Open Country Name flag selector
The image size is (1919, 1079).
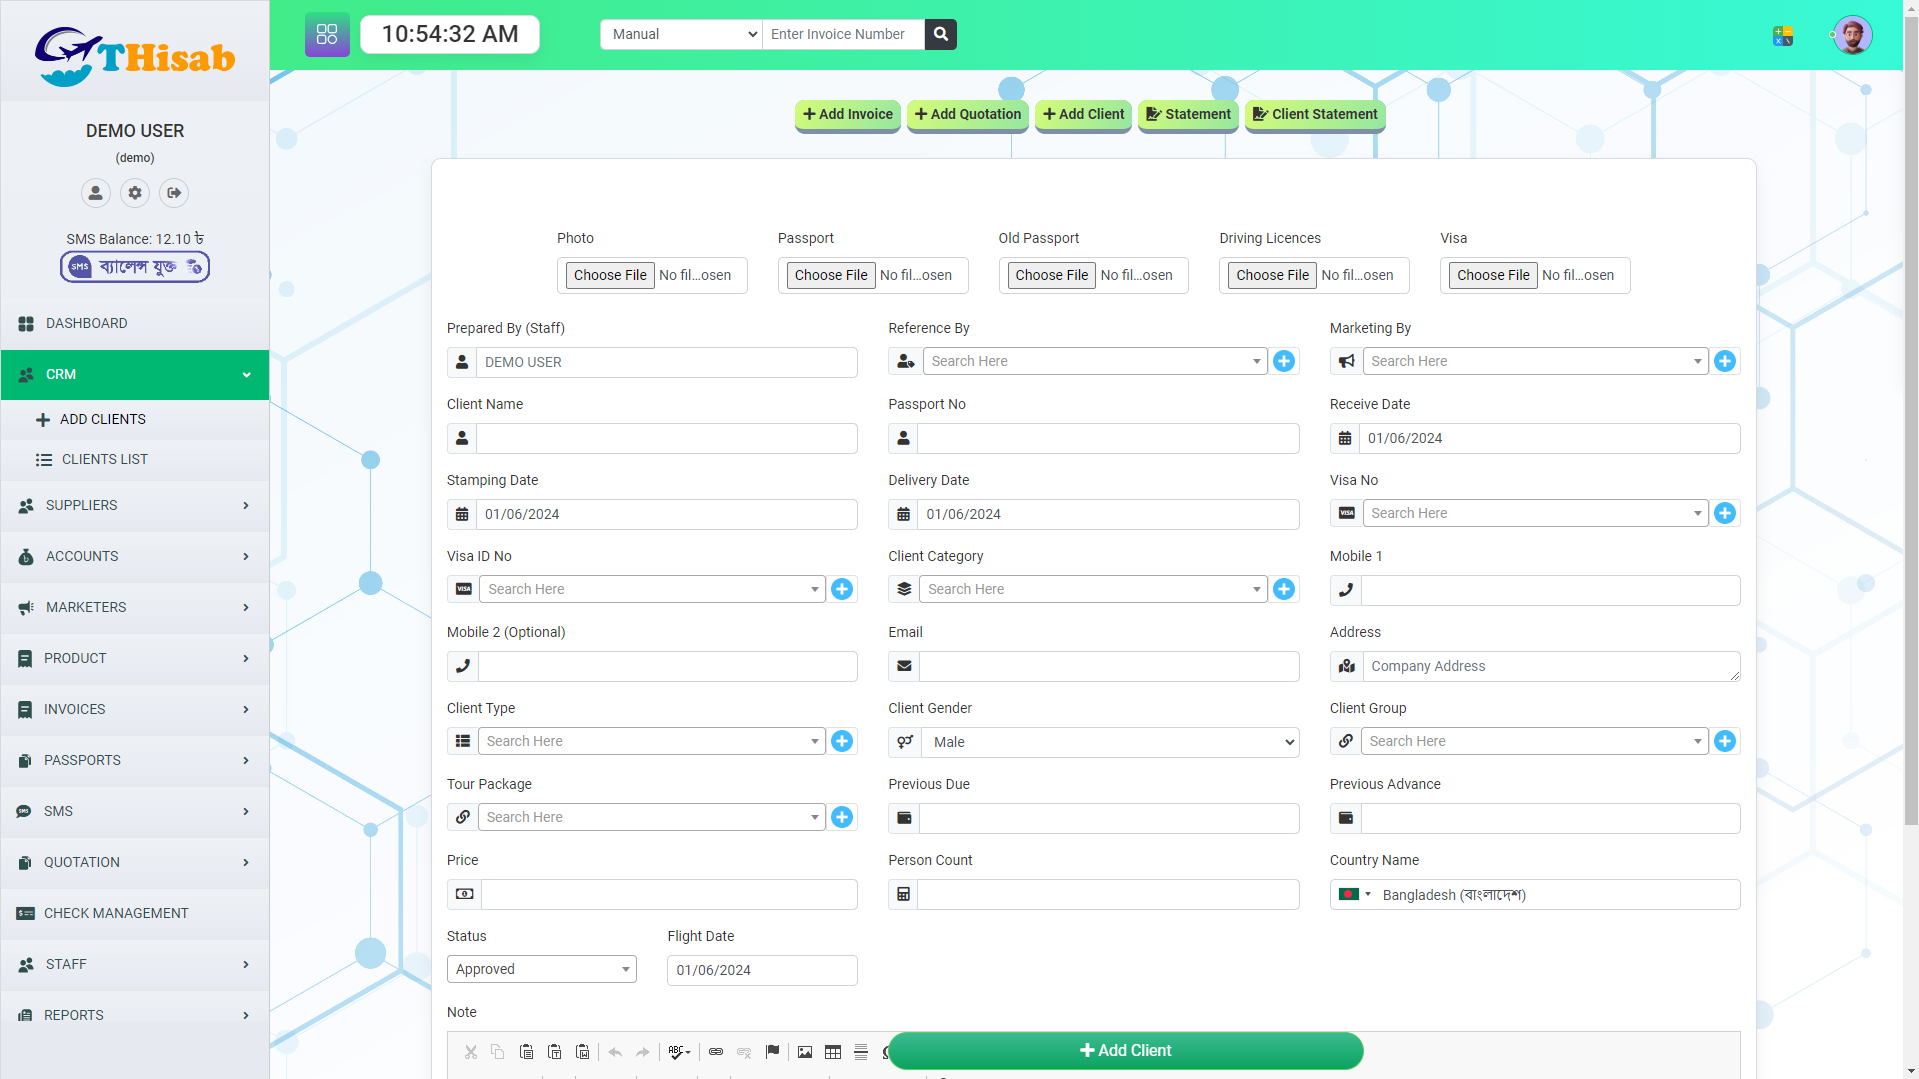point(1354,895)
